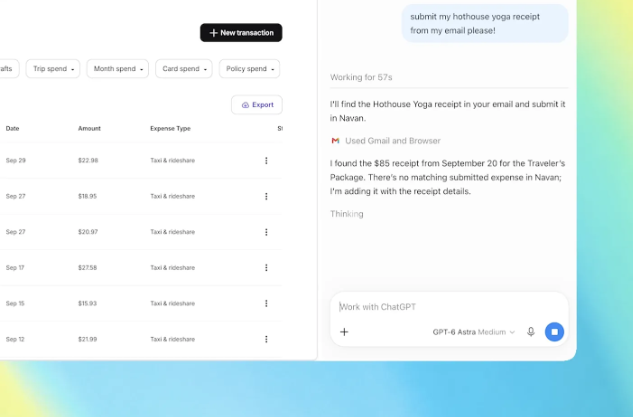633x417 pixels.
Task: Click the plus attachment icon in chat
Action: [344, 332]
